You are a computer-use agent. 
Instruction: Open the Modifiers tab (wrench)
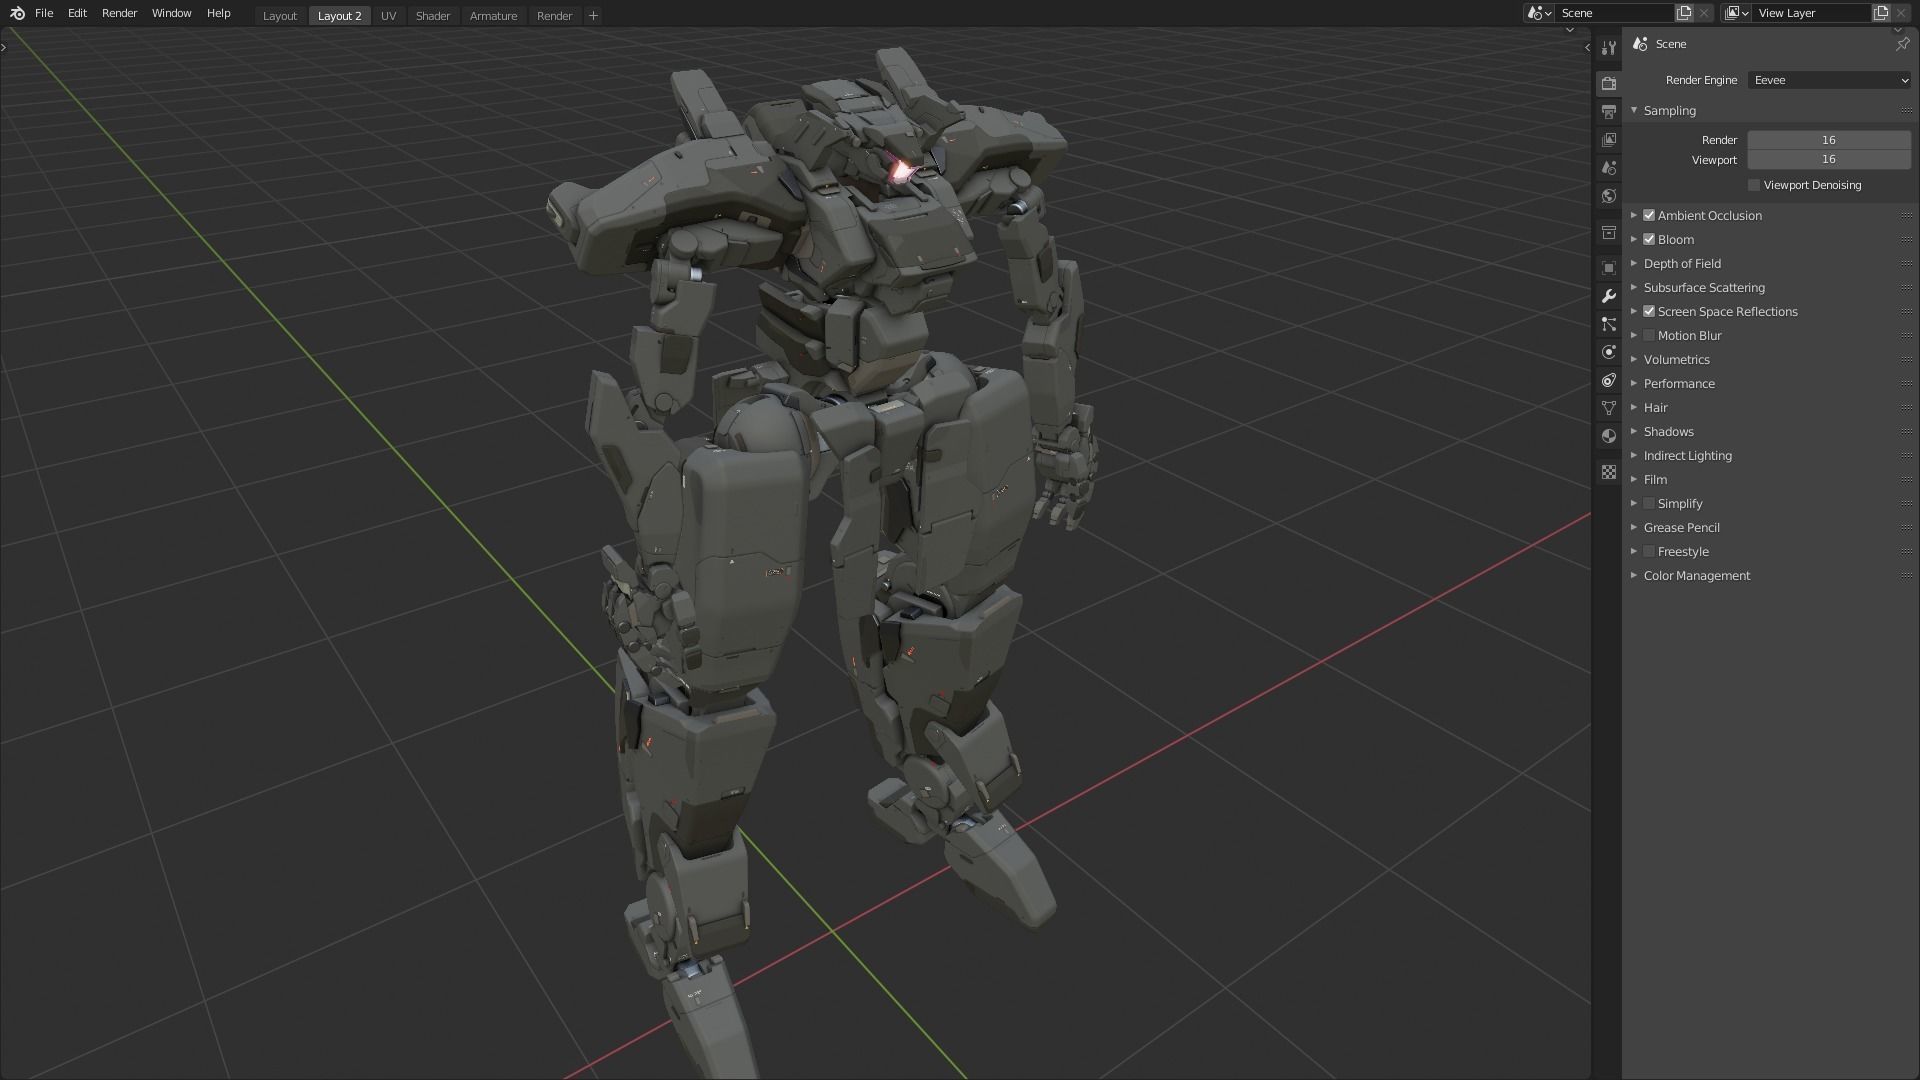point(1608,296)
